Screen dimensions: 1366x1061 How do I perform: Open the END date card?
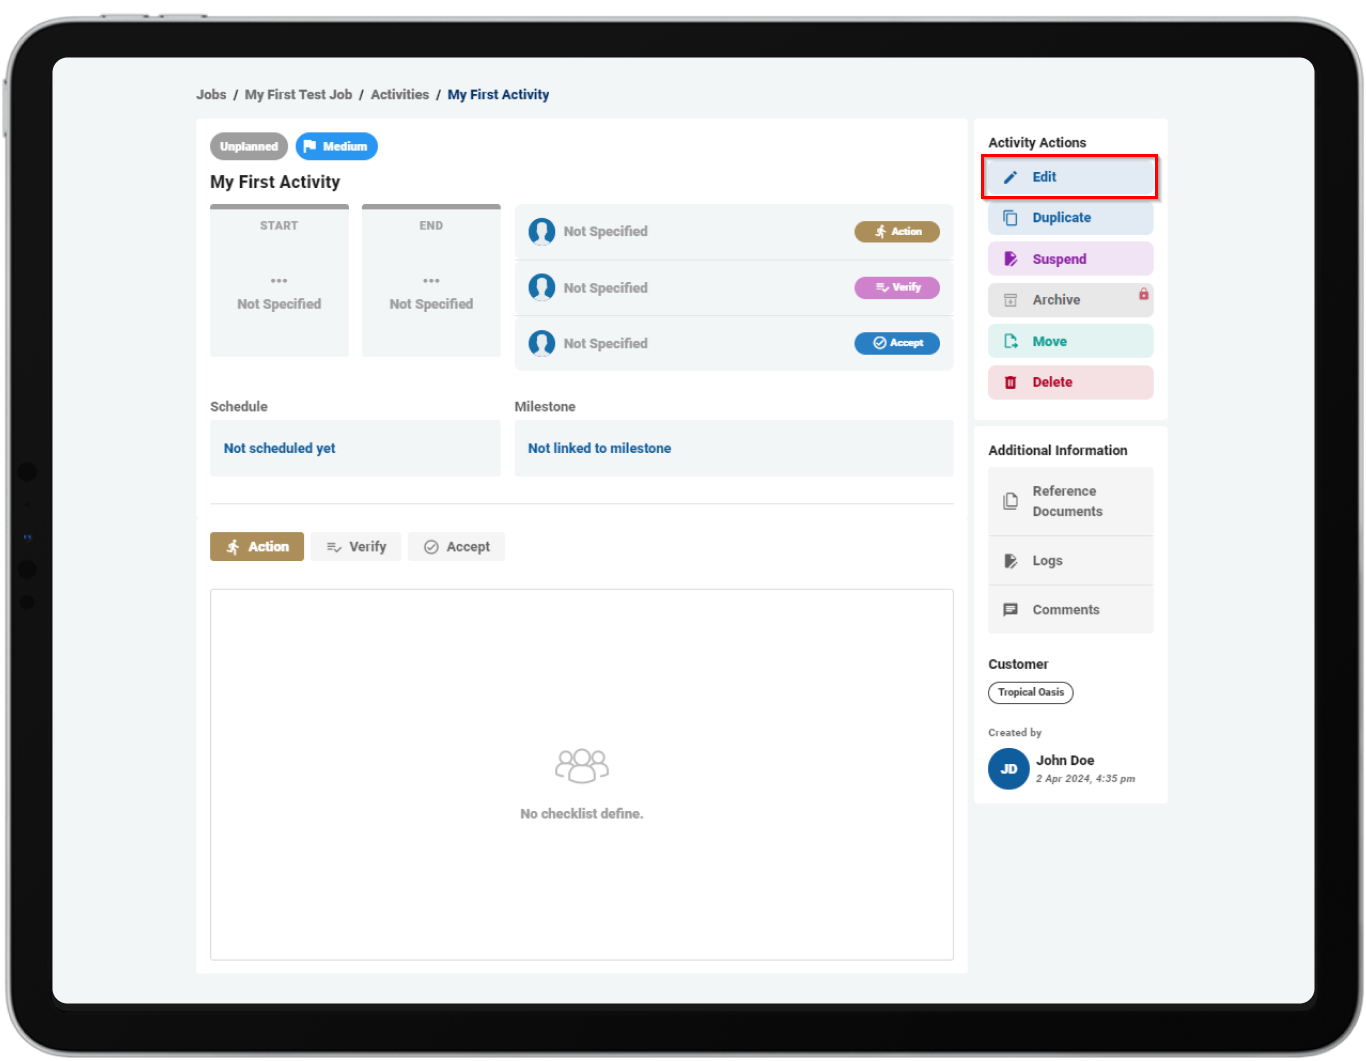click(431, 281)
